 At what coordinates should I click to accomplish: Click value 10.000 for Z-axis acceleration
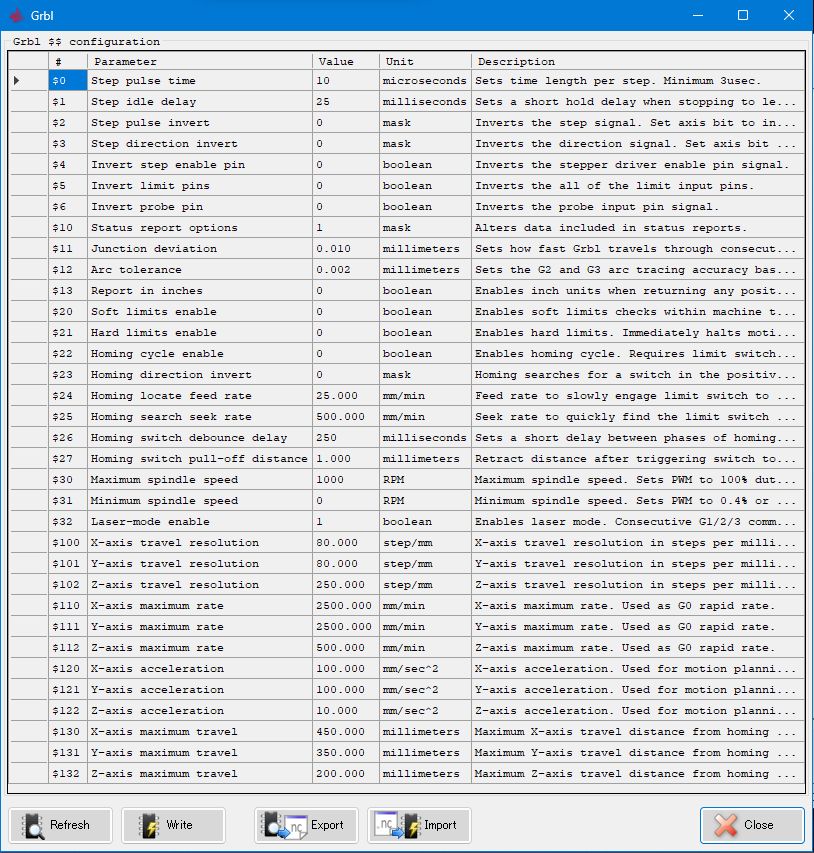346,710
